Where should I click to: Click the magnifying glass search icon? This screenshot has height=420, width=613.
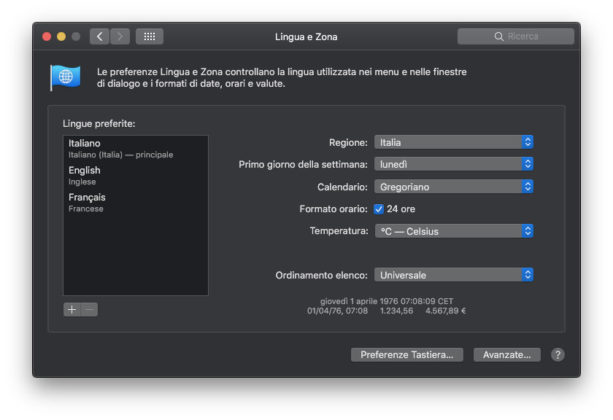pos(499,37)
